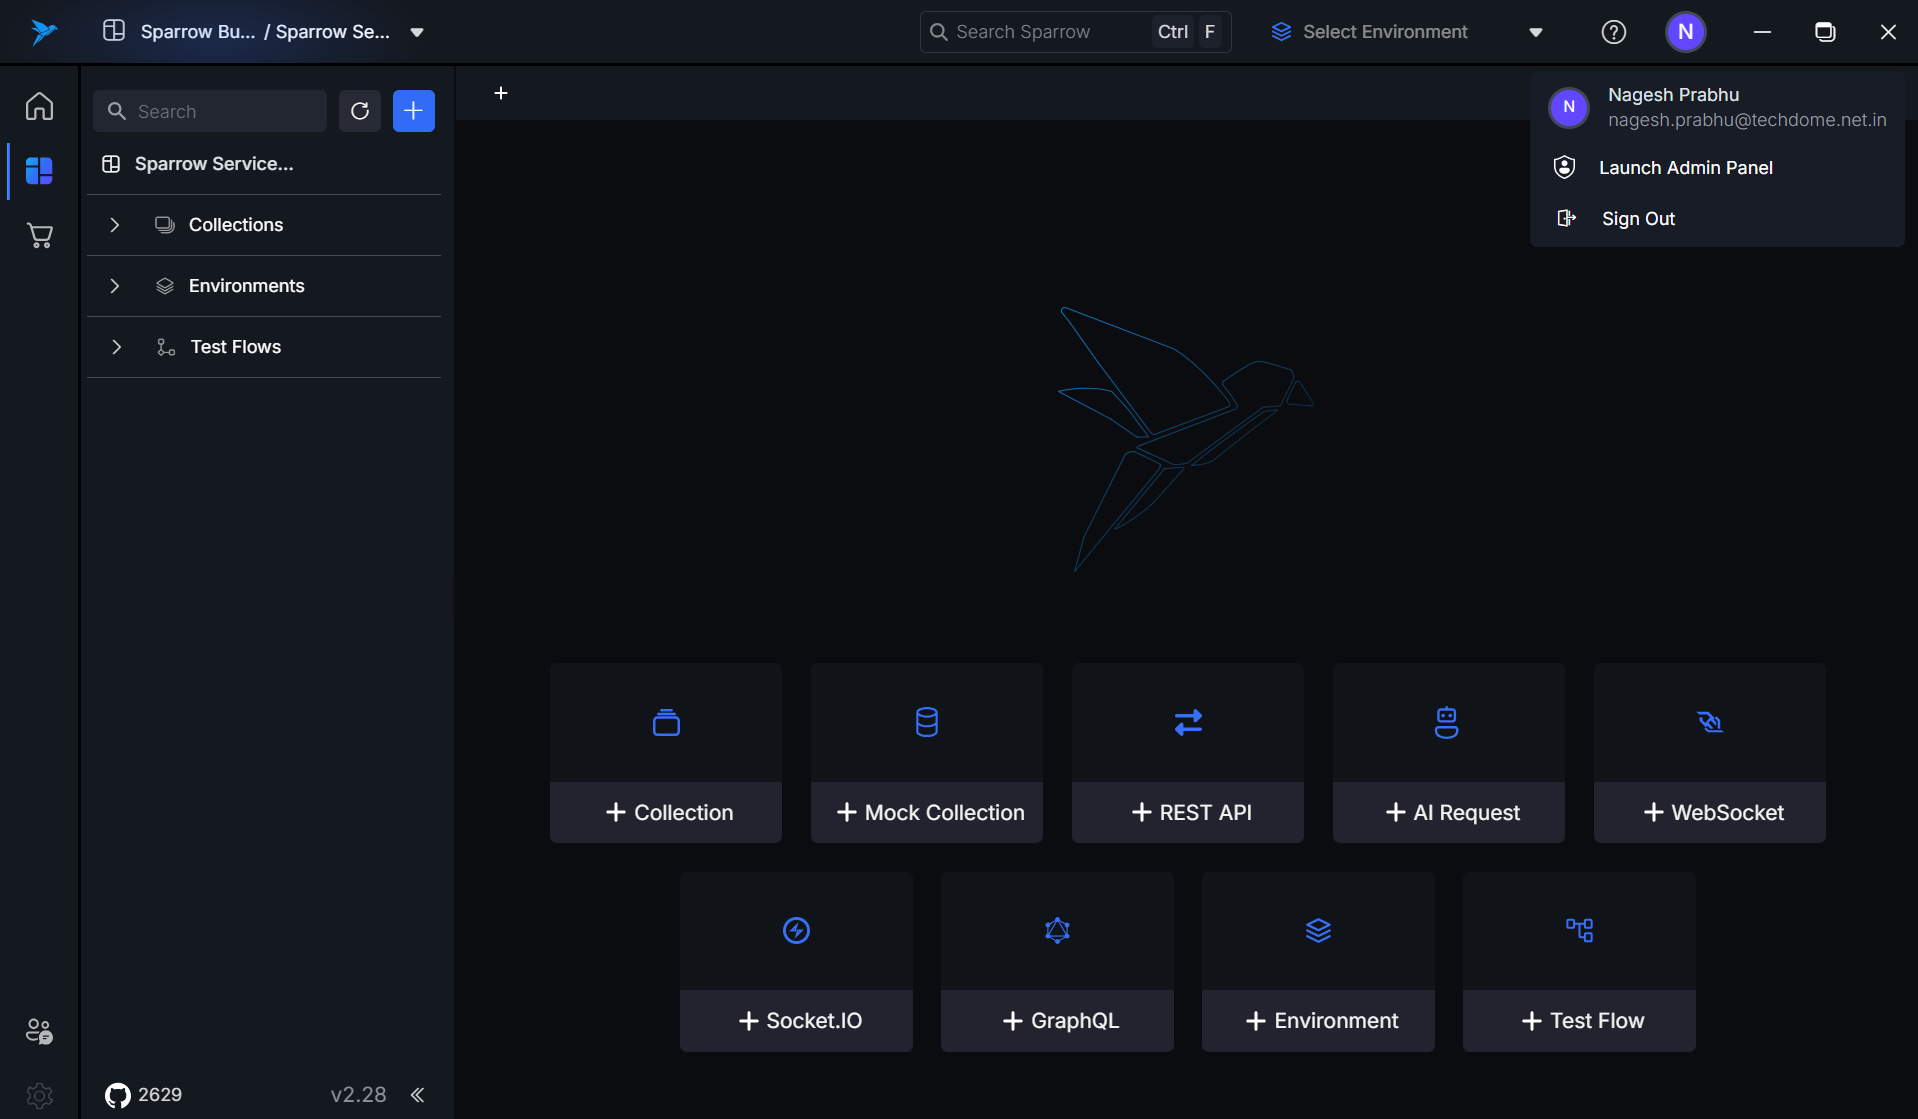The width and height of the screenshot is (1918, 1119).
Task: Open the workspace switcher dropdown arrow
Action: (417, 31)
